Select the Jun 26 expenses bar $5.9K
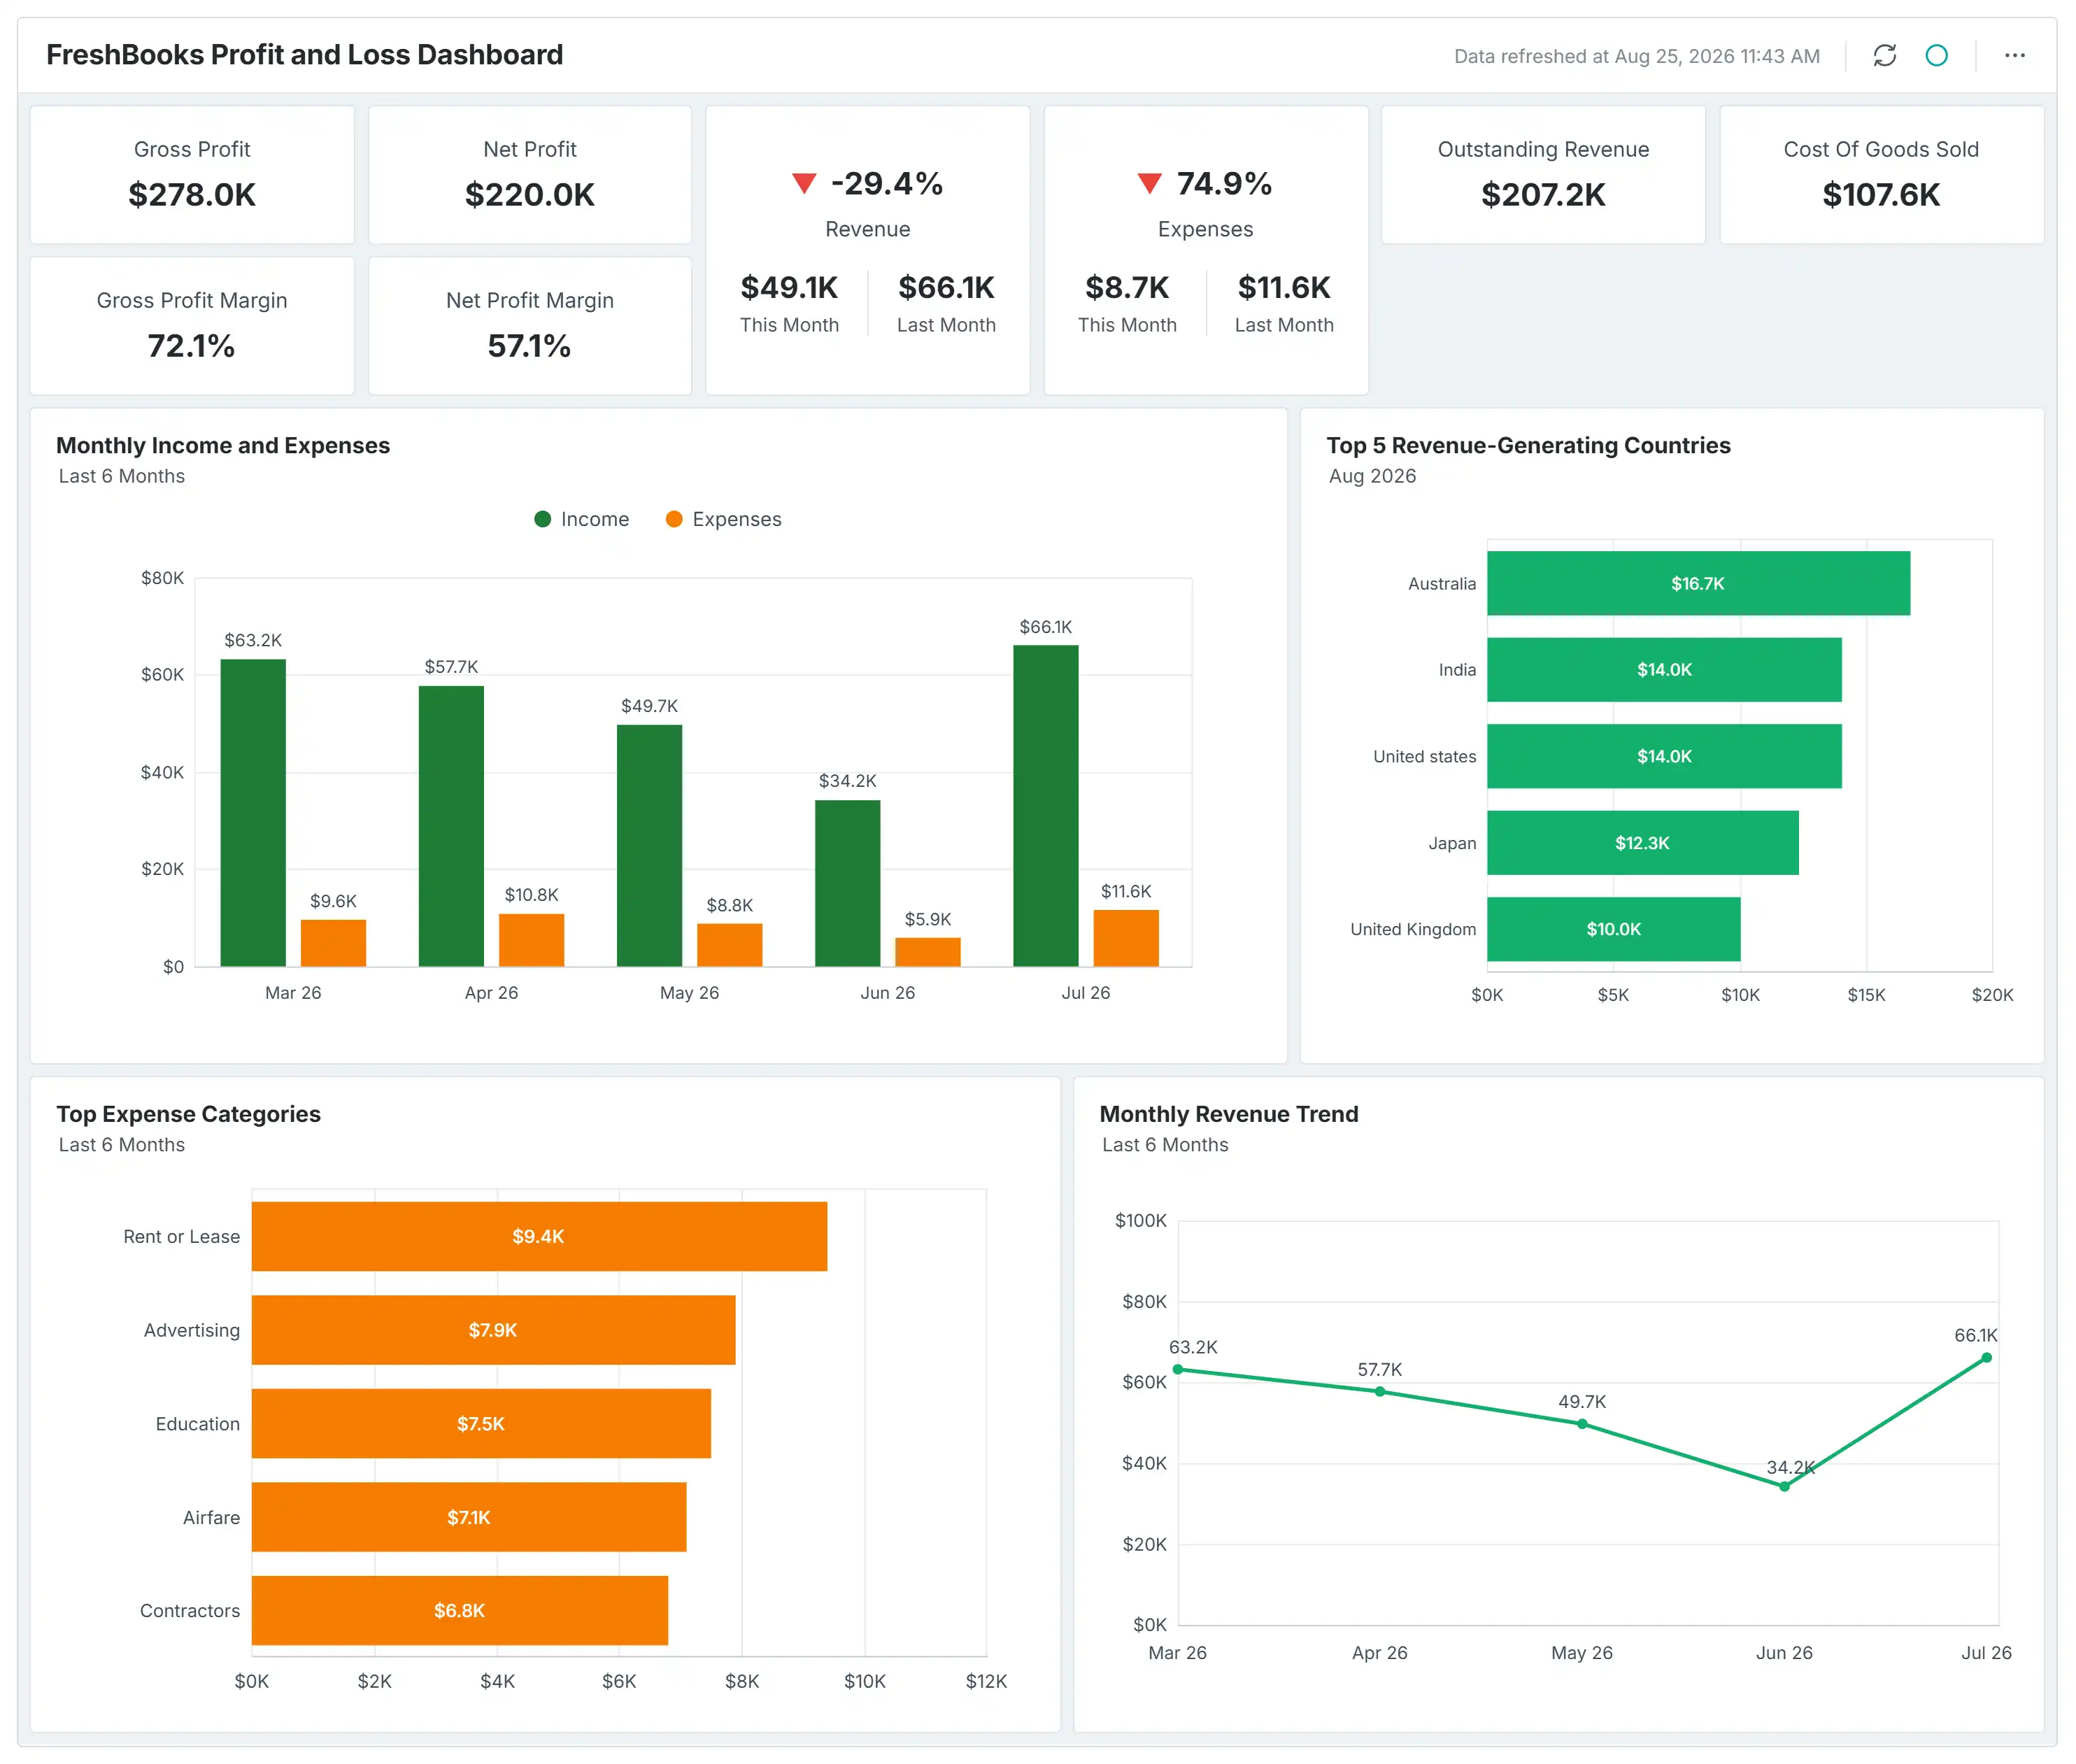Image resolution: width=2076 pixels, height=1764 pixels. click(x=927, y=952)
